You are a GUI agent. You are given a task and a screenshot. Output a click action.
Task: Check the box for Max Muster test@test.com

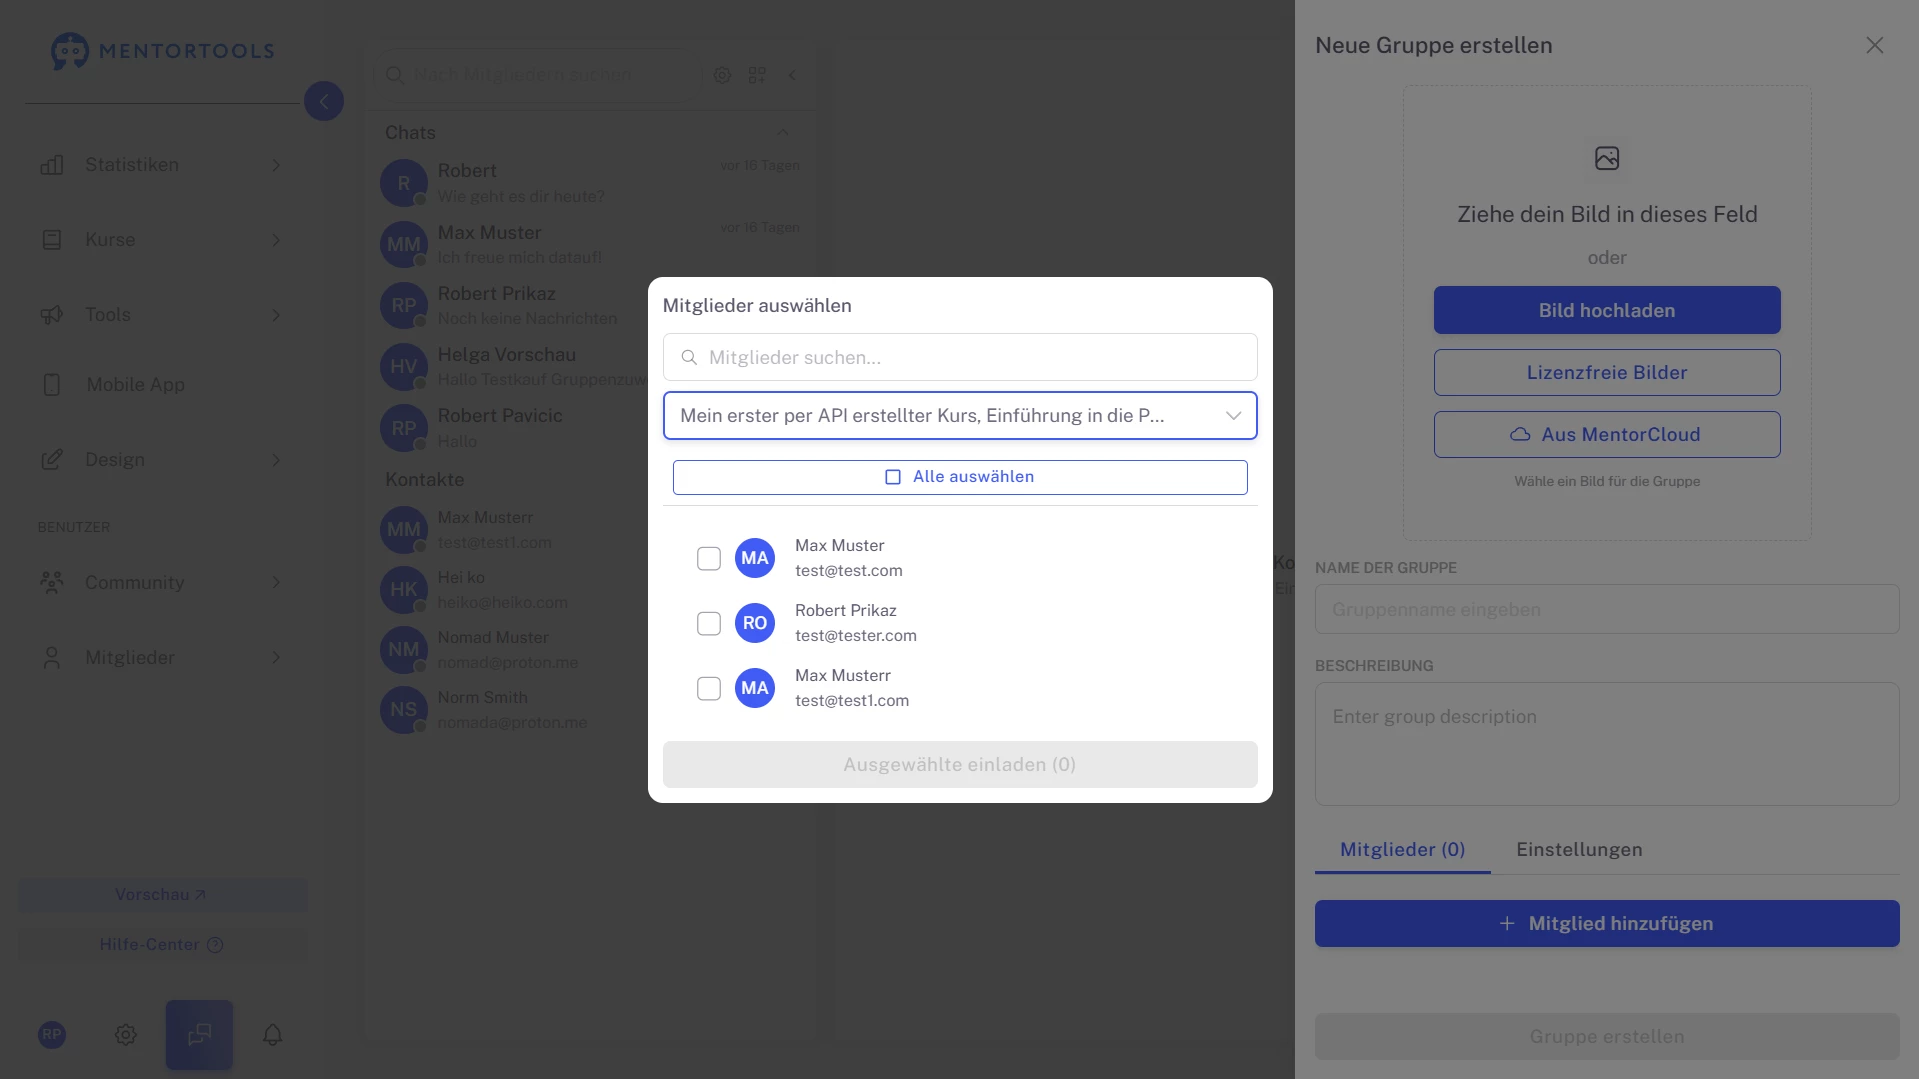(x=708, y=558)
